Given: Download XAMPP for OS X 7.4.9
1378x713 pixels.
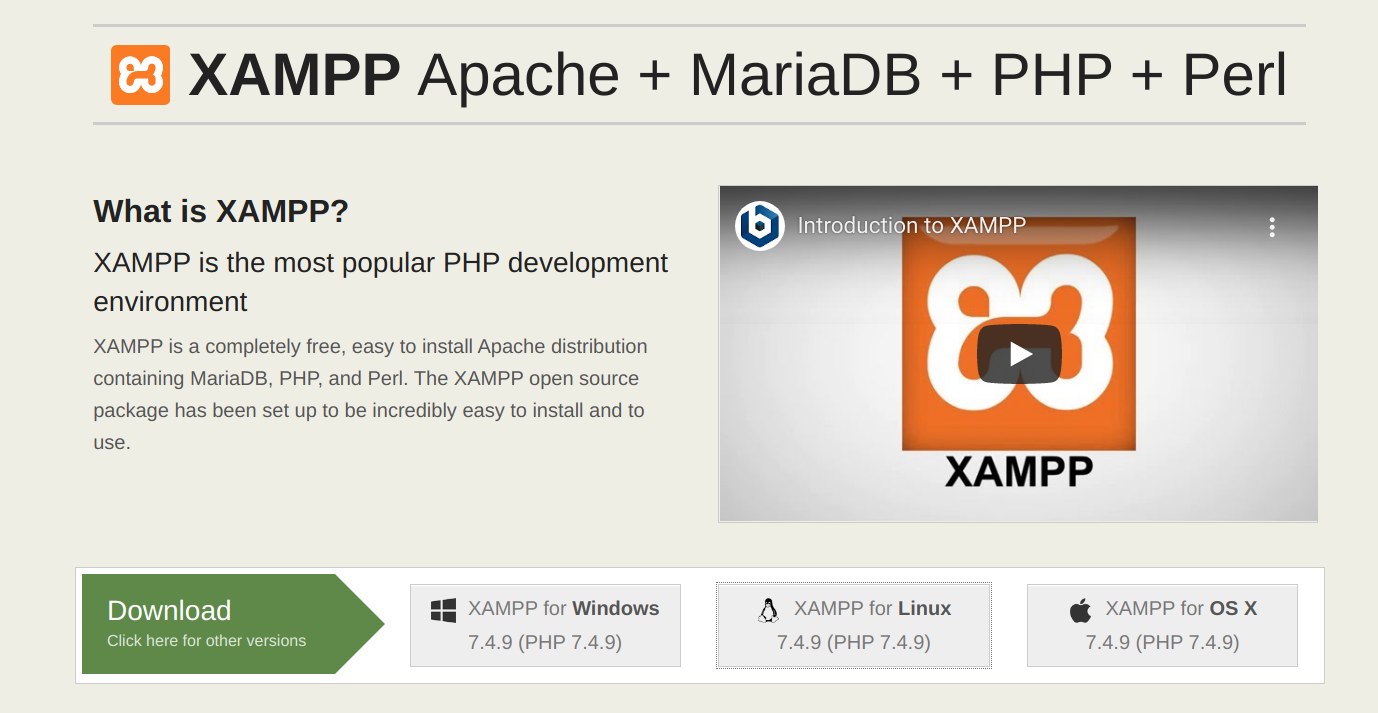Looking at the screenshot, I should coord(1161,625).
